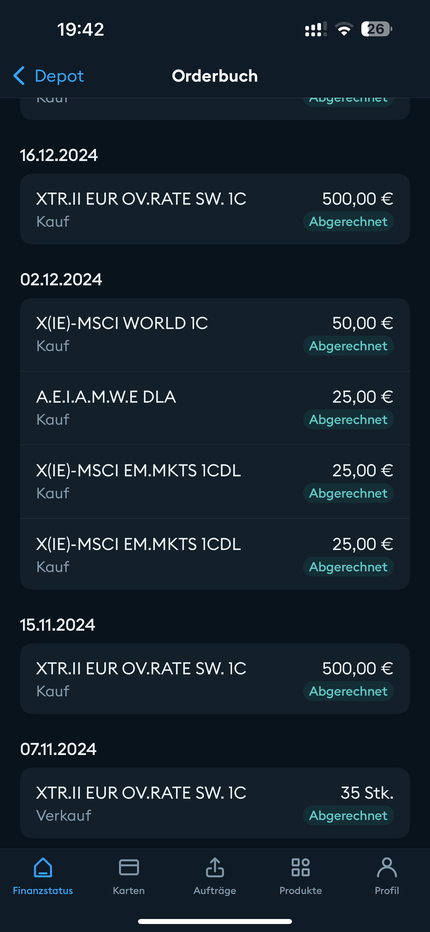This screenshot has height=932, width=430.
Task: Open the Karten card icon
Action: (128, 867)
